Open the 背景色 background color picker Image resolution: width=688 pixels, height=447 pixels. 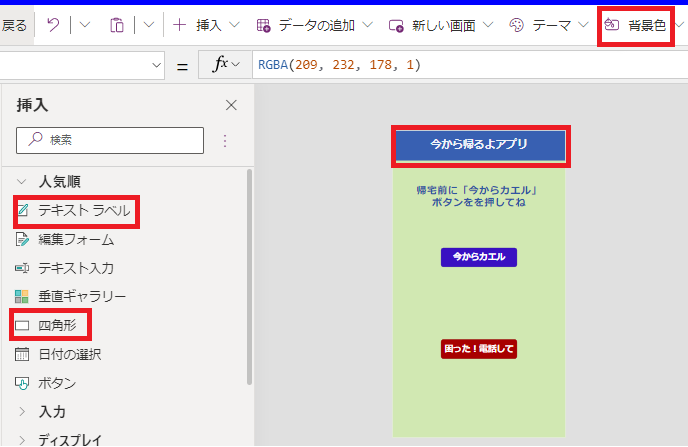(x=637, y=25)
